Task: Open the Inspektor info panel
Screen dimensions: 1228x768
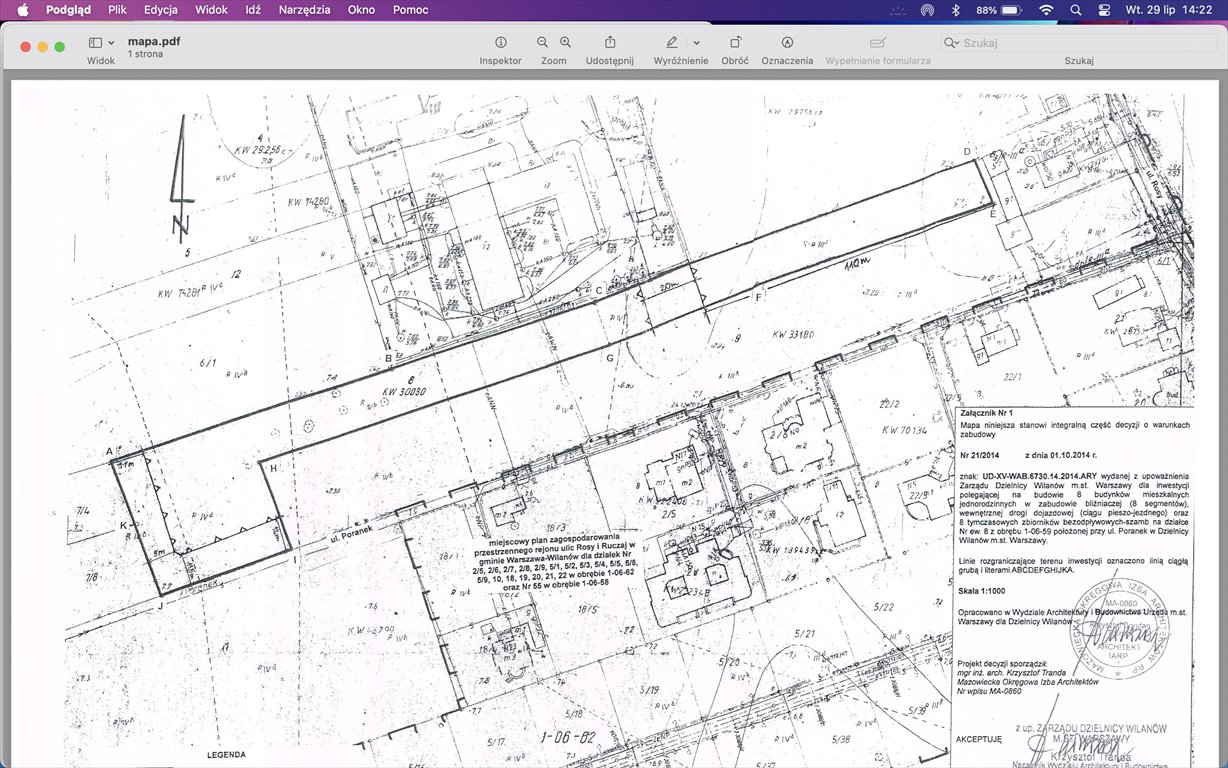Action: pos(500,43)
